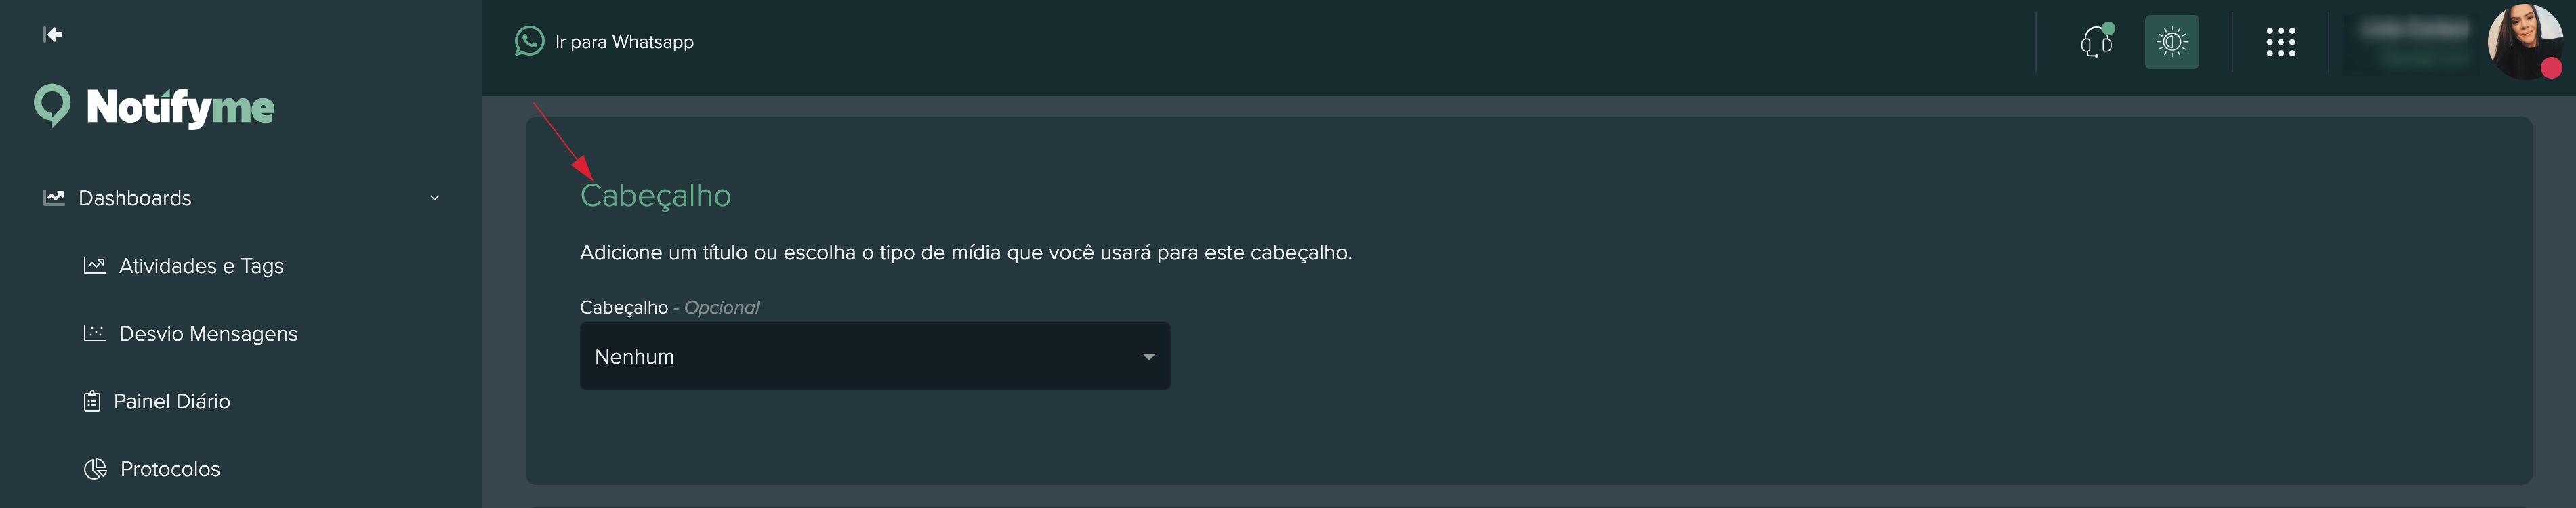Toggle the light/dark theme sun button
Viewport: 2576px width, 508px height.
coord(2171,42)
